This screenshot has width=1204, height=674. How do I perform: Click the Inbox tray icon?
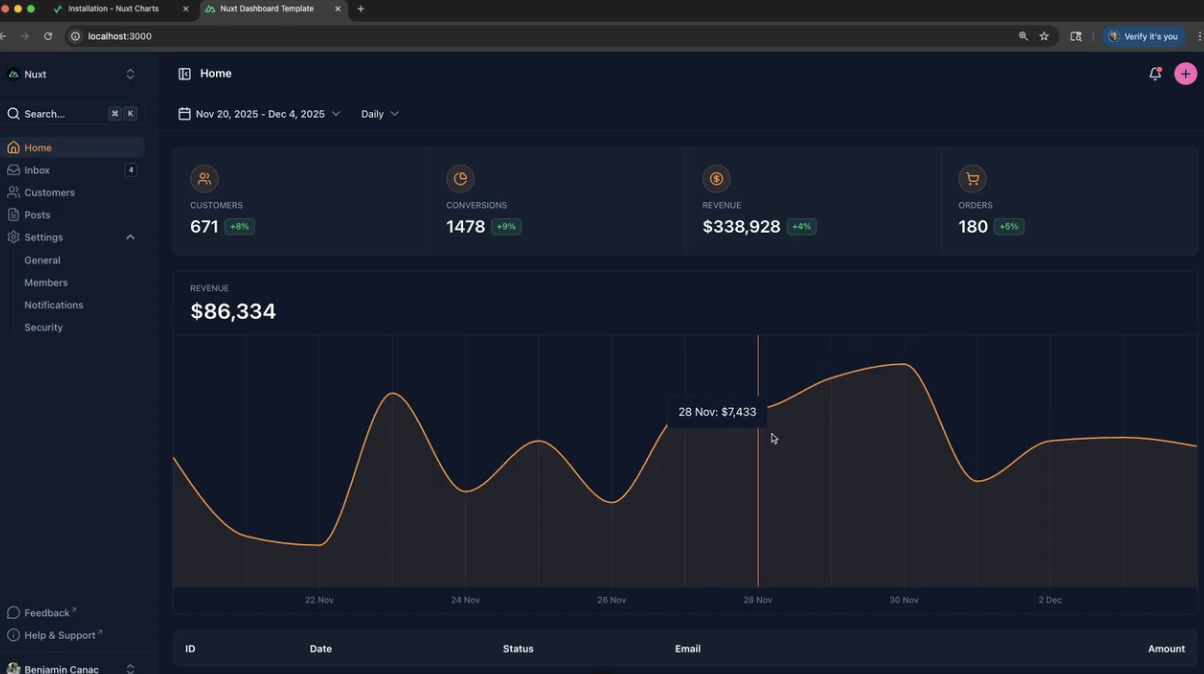13,170
